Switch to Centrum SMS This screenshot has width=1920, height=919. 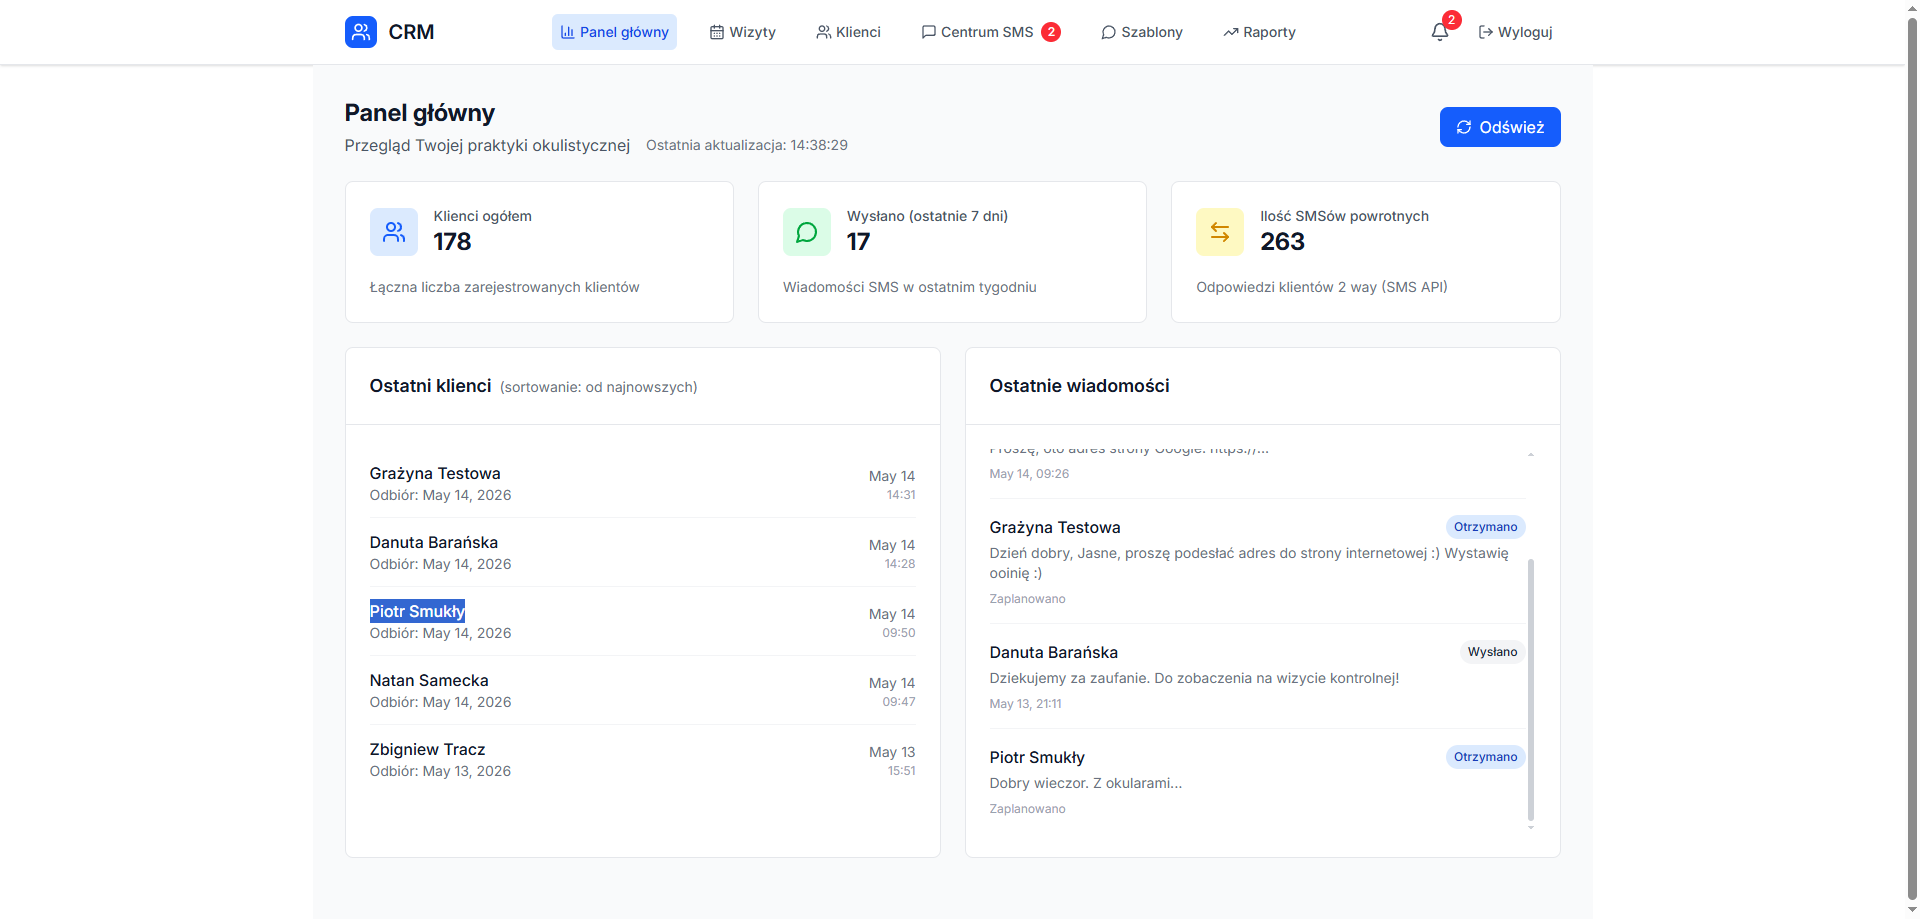990,32
